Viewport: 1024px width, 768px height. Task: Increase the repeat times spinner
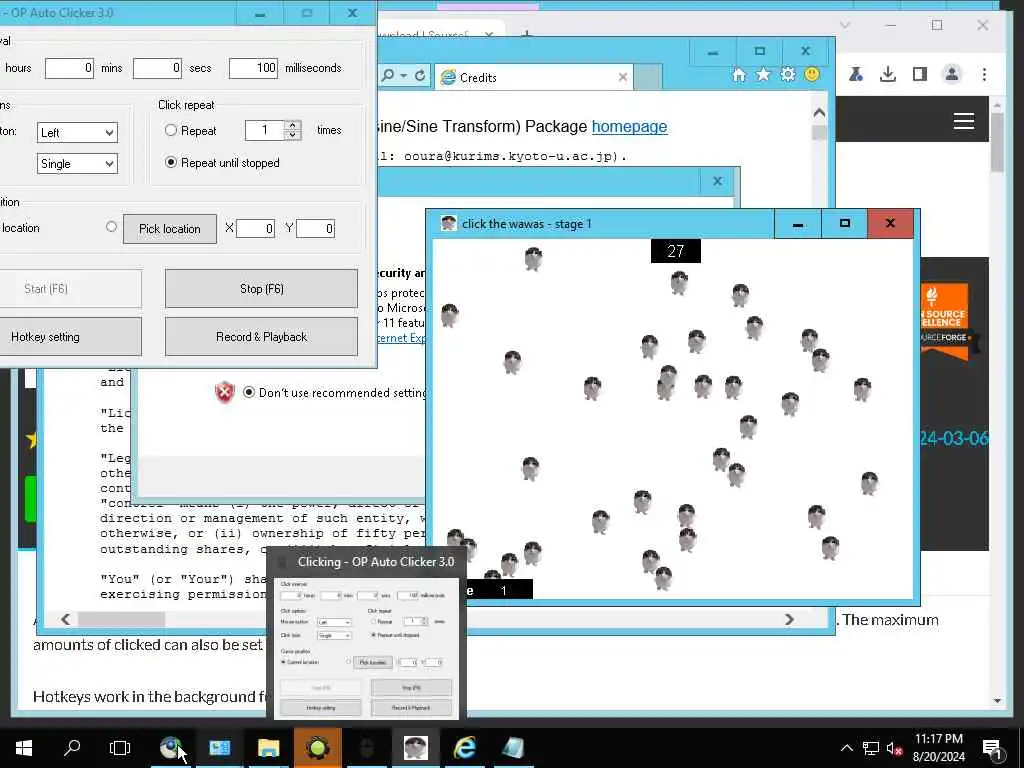(x=293, y=125)
